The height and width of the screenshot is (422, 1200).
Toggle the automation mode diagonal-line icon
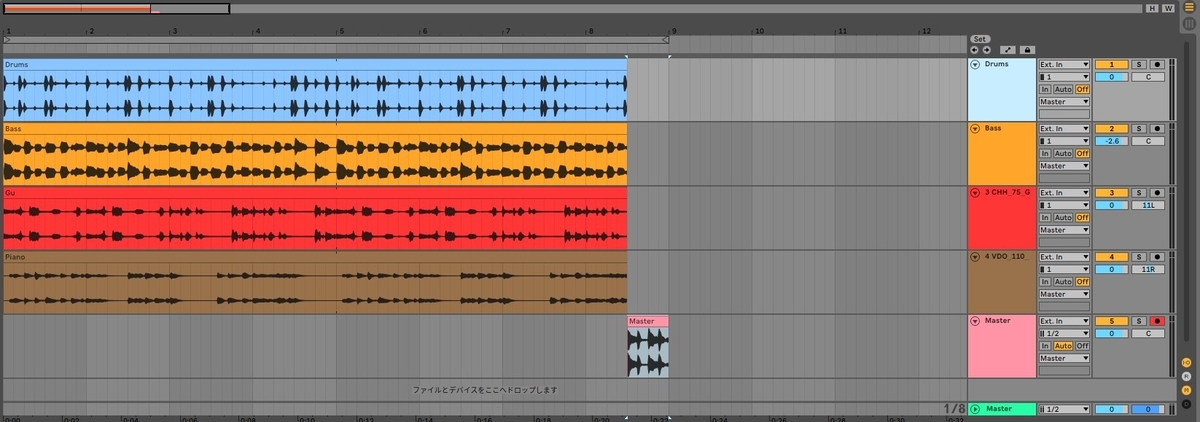coord(1008,49)
